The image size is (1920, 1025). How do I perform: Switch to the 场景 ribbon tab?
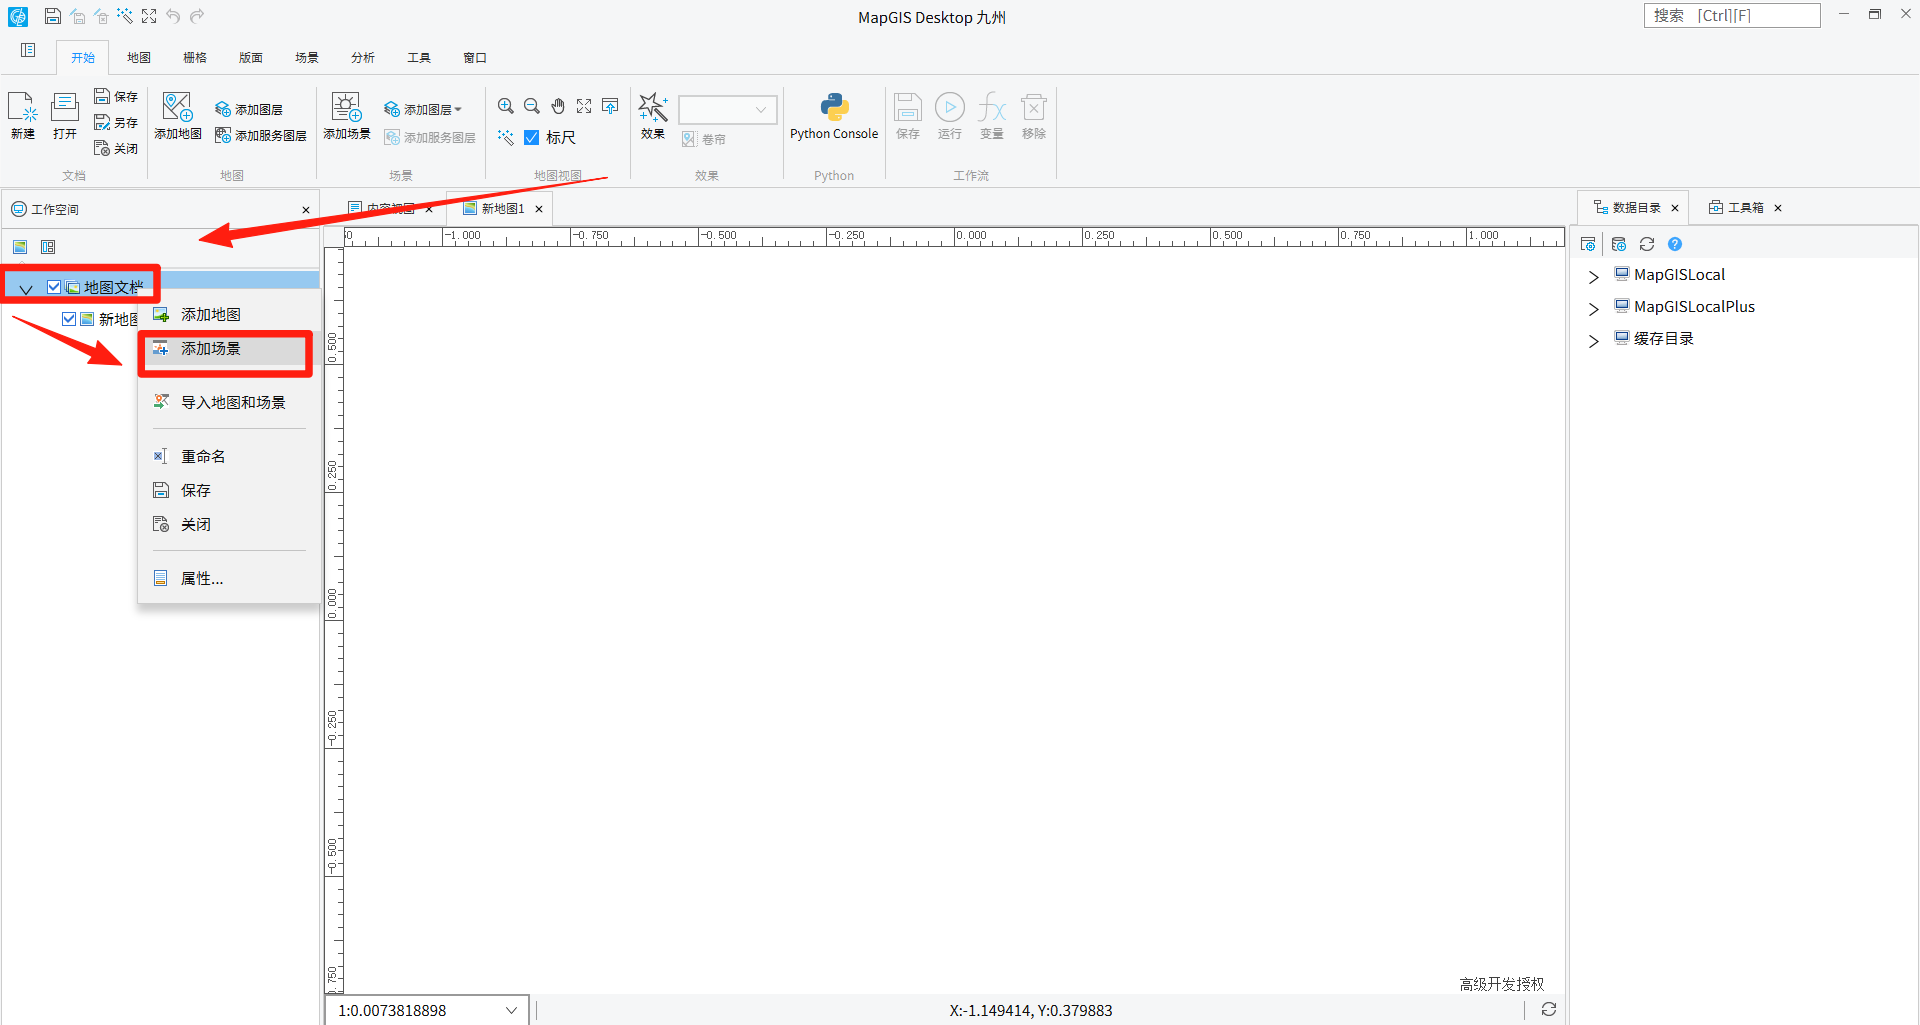pos(307,58)
